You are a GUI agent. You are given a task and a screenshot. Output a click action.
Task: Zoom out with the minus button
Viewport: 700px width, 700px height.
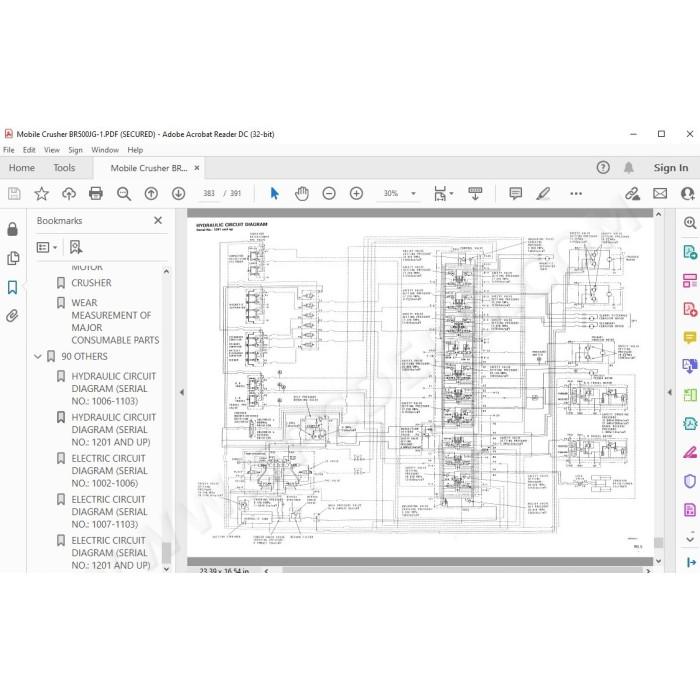329,193
